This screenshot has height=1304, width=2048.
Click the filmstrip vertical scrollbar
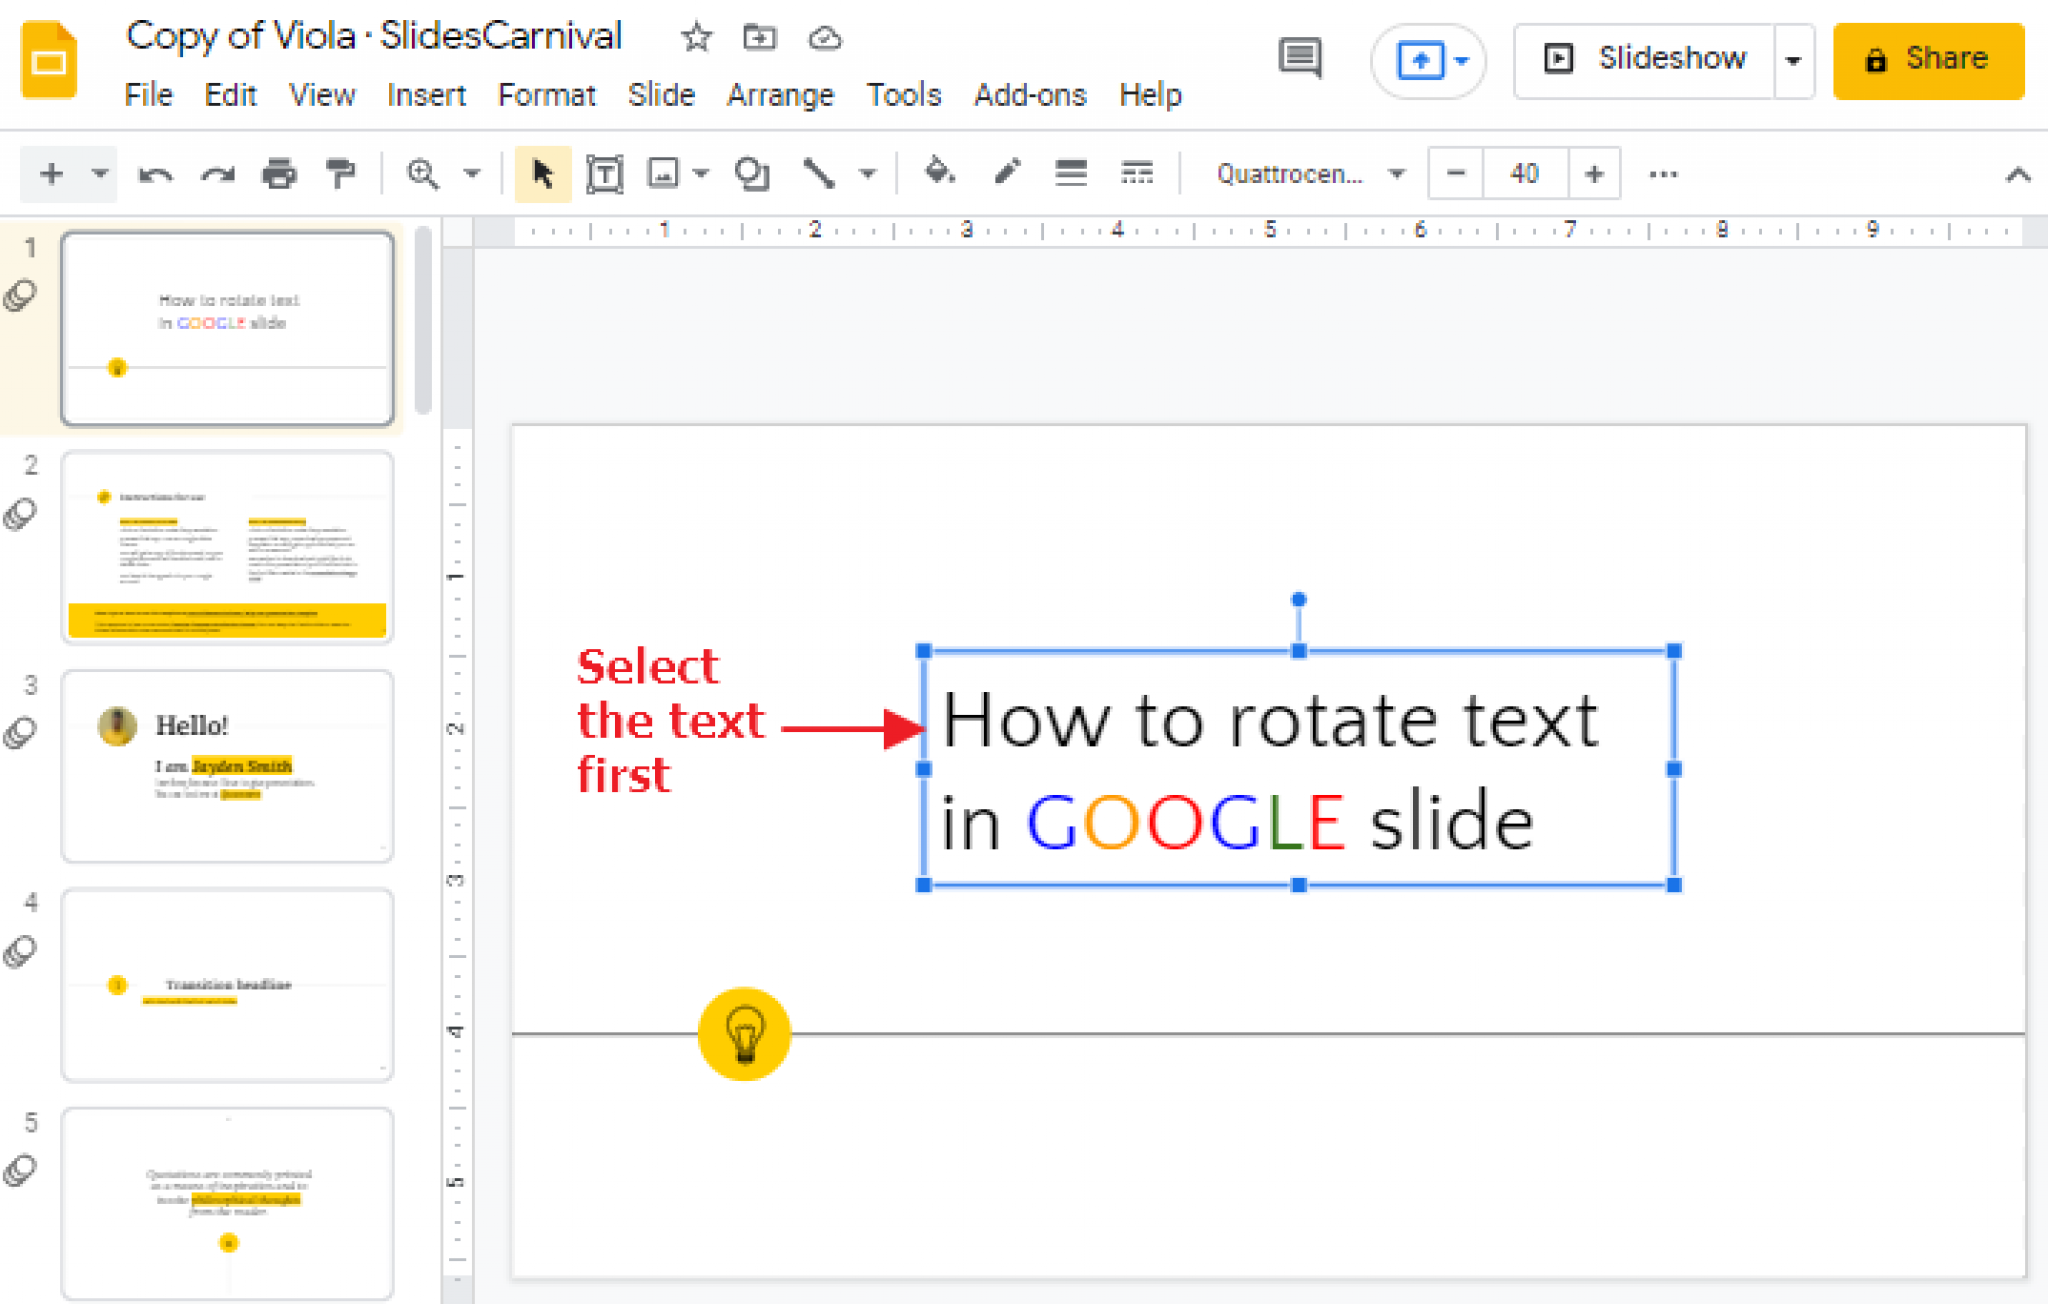(x=423, y=320)
